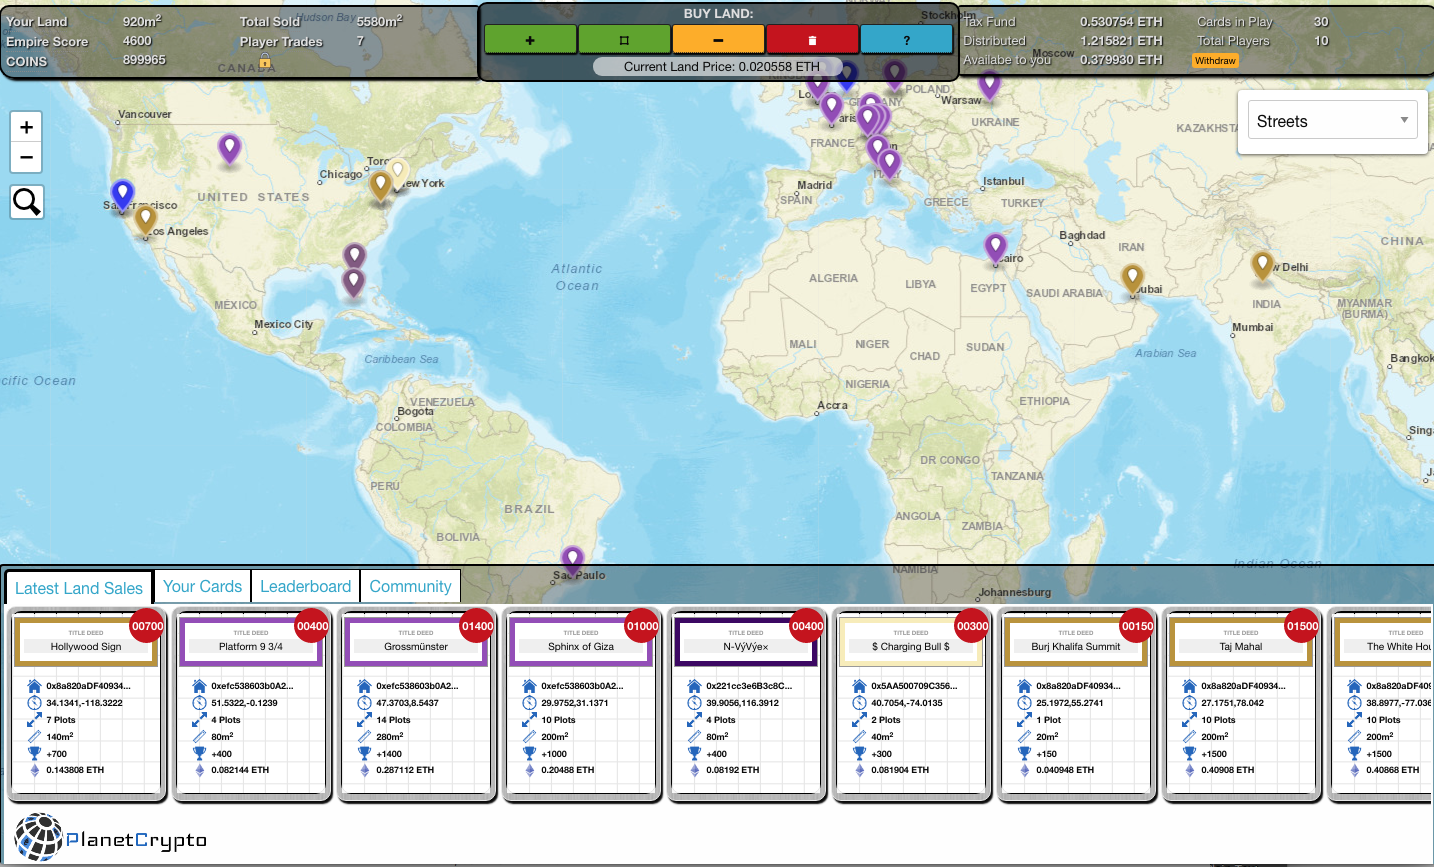
Task: Click the gold pin at Delhi
Action: tap(1262, 265)
